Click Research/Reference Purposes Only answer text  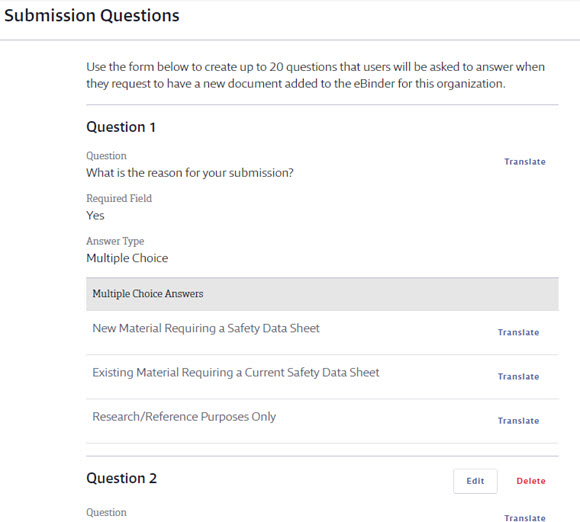click(184, 417)
